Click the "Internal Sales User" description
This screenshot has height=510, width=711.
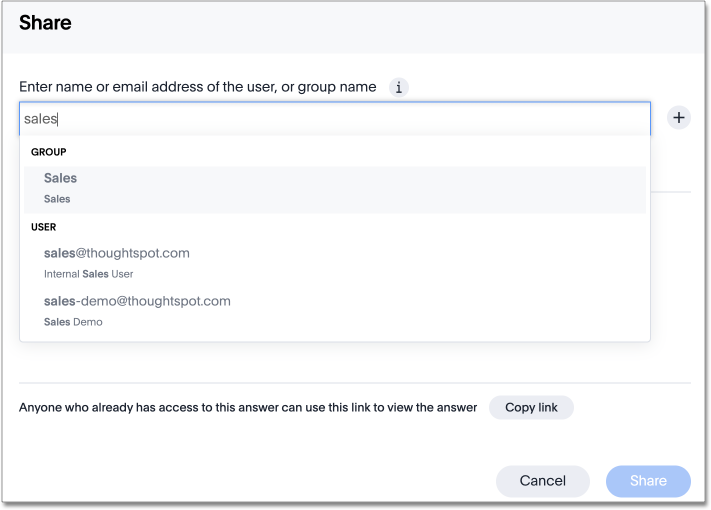88,274
